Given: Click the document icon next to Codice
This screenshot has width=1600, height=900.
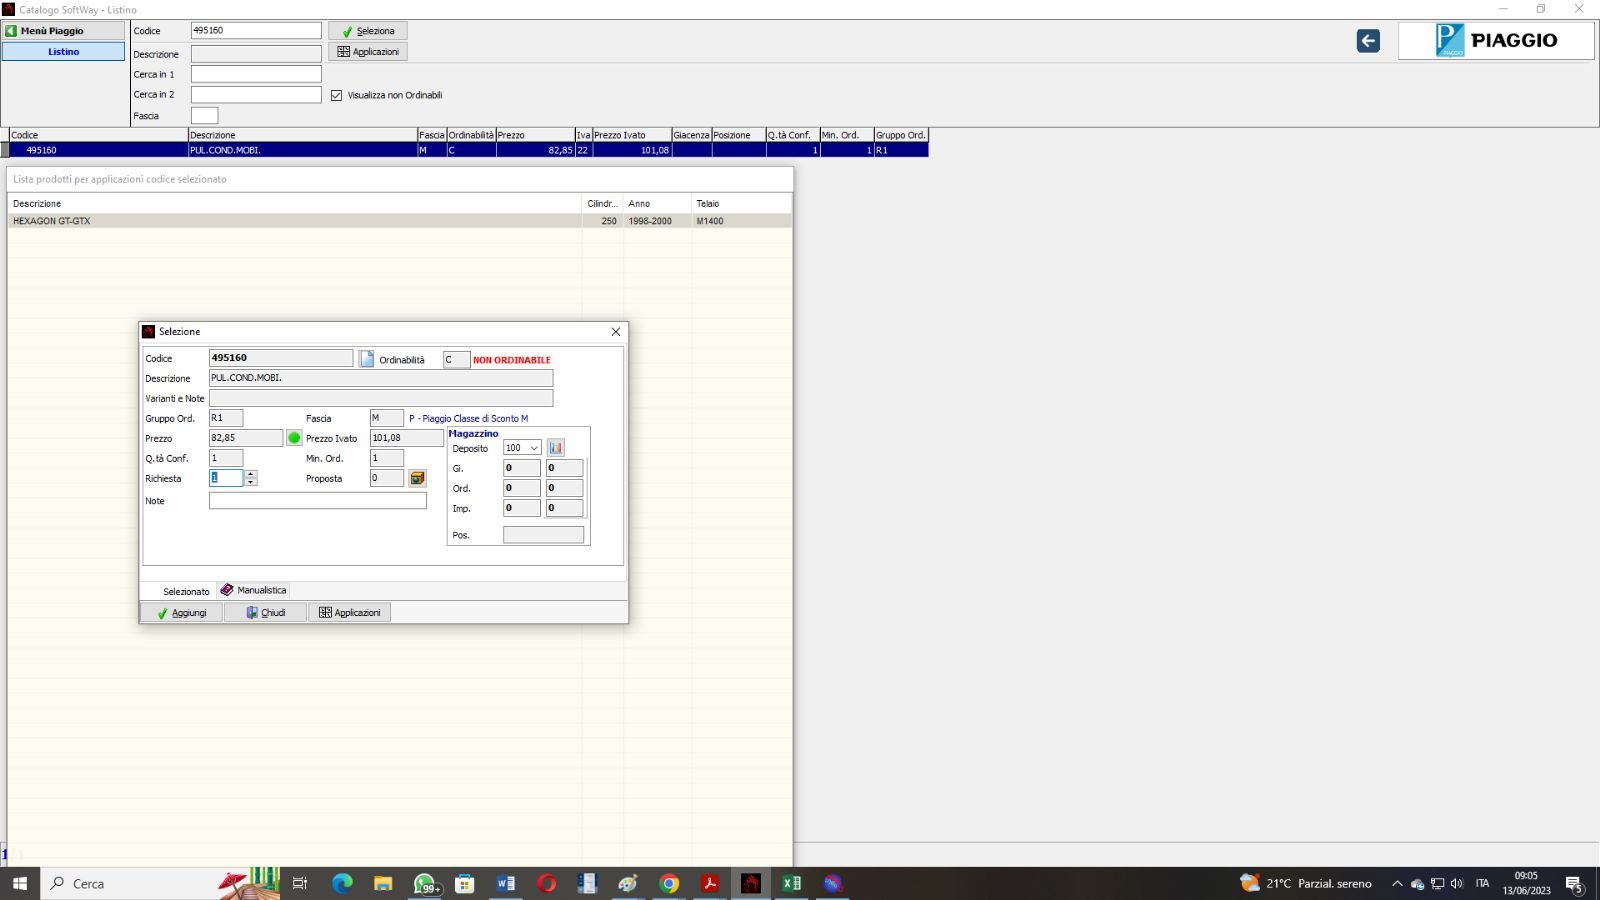Looking at the screenshot, I should pos(367,359).
